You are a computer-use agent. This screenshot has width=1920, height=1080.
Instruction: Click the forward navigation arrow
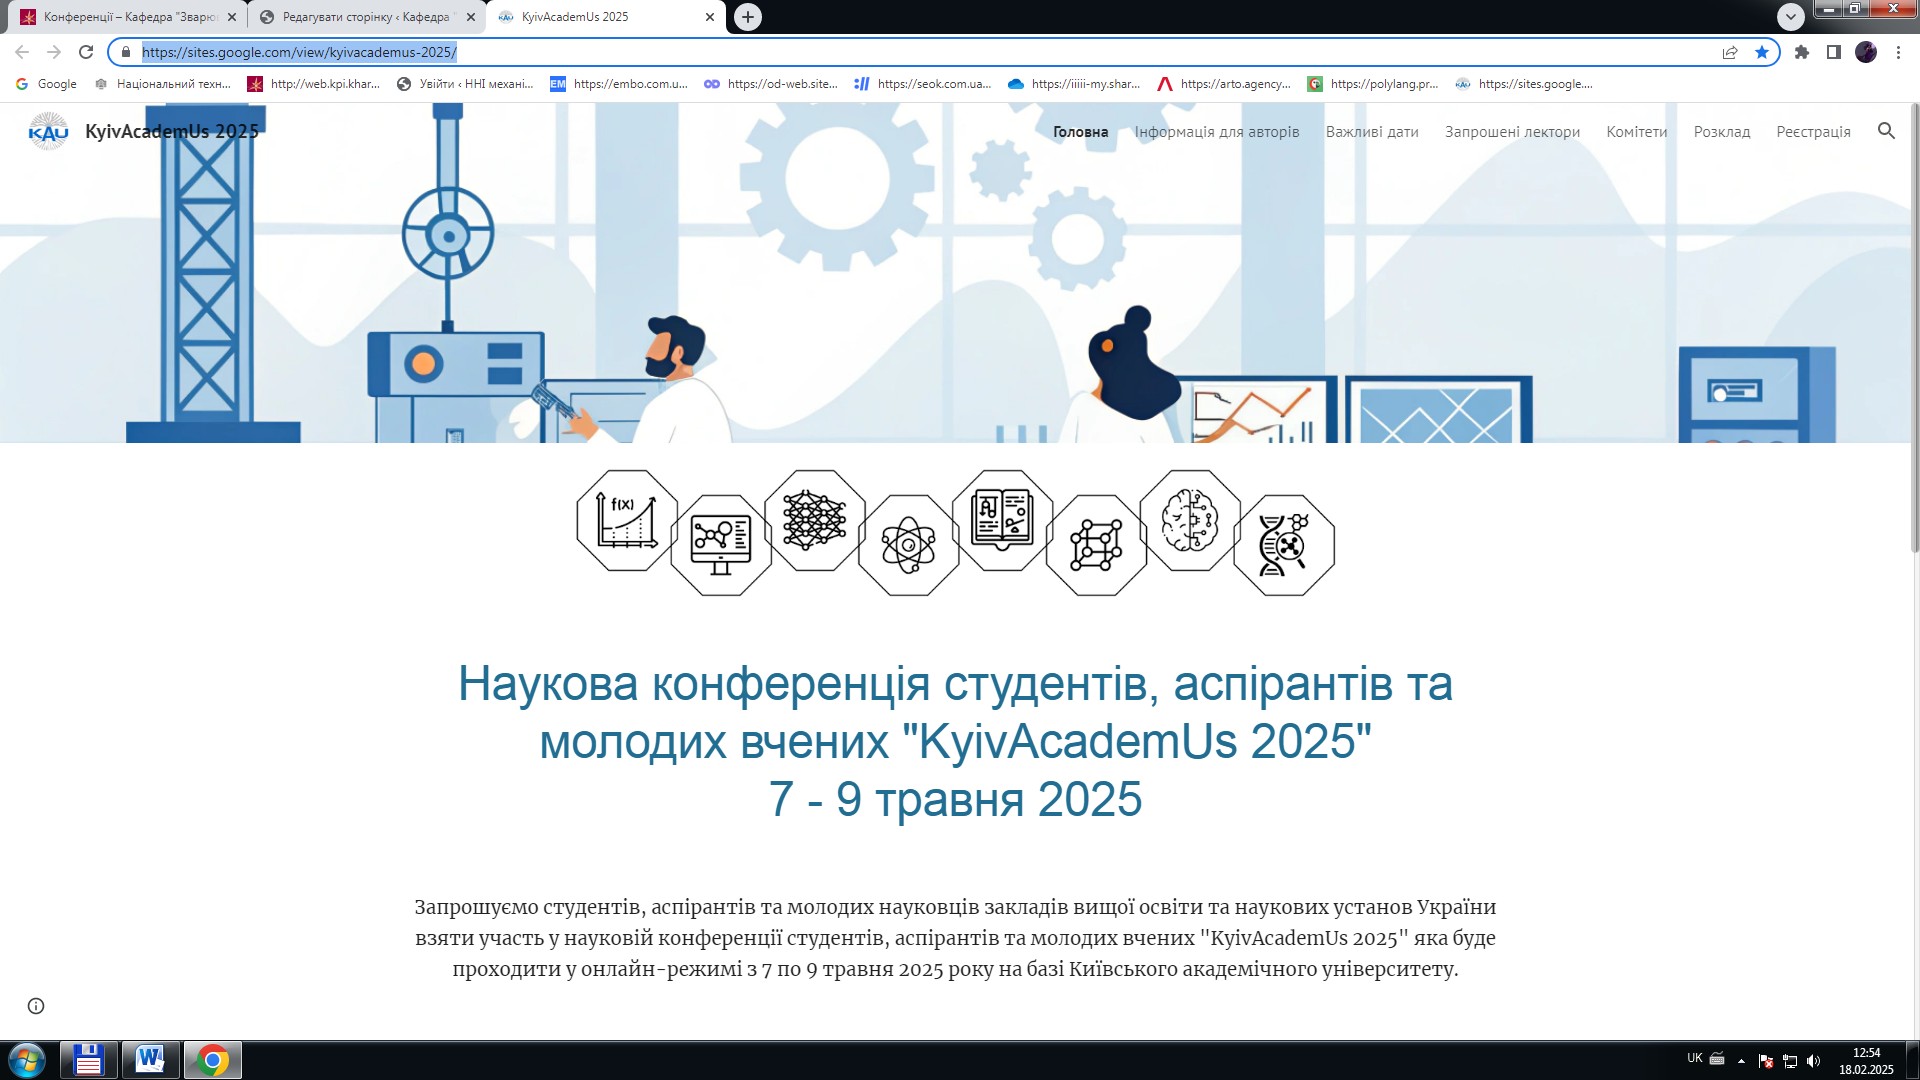(54, 52)
